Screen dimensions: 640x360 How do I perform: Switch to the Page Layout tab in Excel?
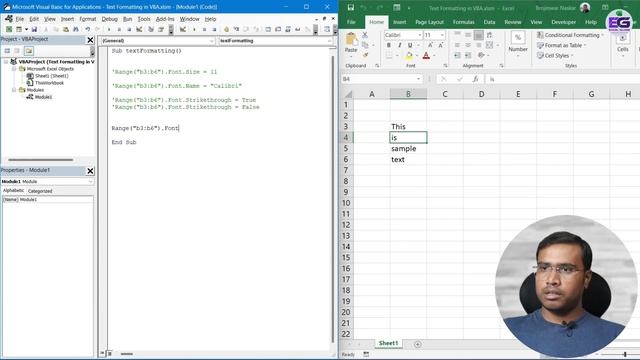429,22
